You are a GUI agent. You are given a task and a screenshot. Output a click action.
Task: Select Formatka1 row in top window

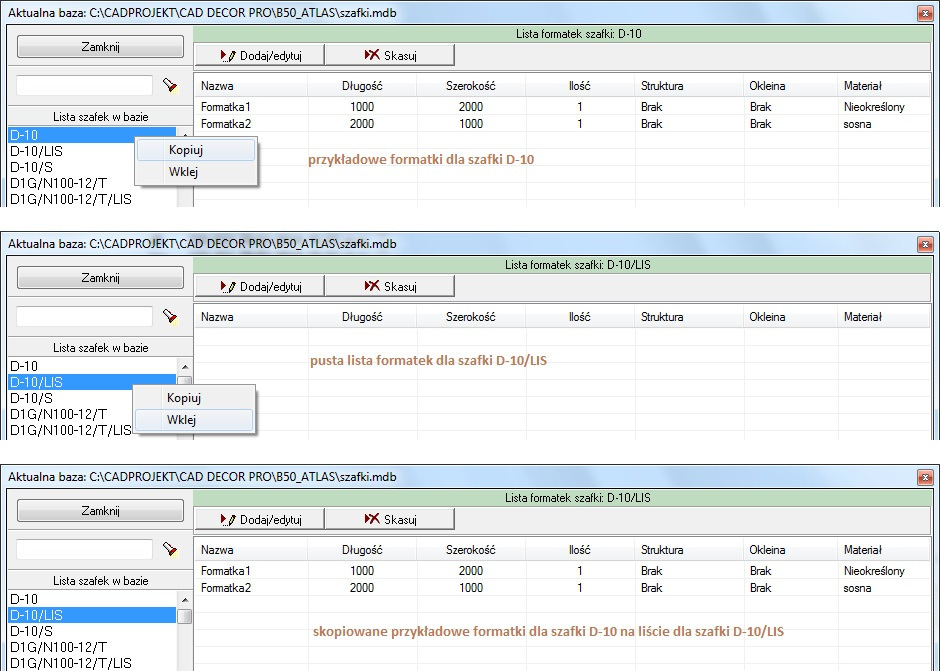pyautogui.click(x=562, y=107)
